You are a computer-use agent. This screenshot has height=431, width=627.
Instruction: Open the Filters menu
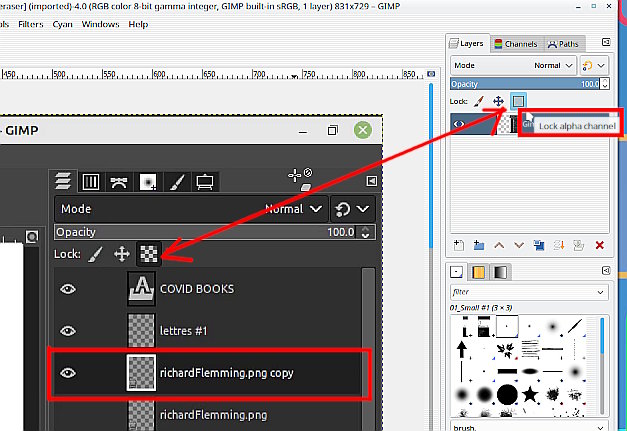(x=31, y=24)
